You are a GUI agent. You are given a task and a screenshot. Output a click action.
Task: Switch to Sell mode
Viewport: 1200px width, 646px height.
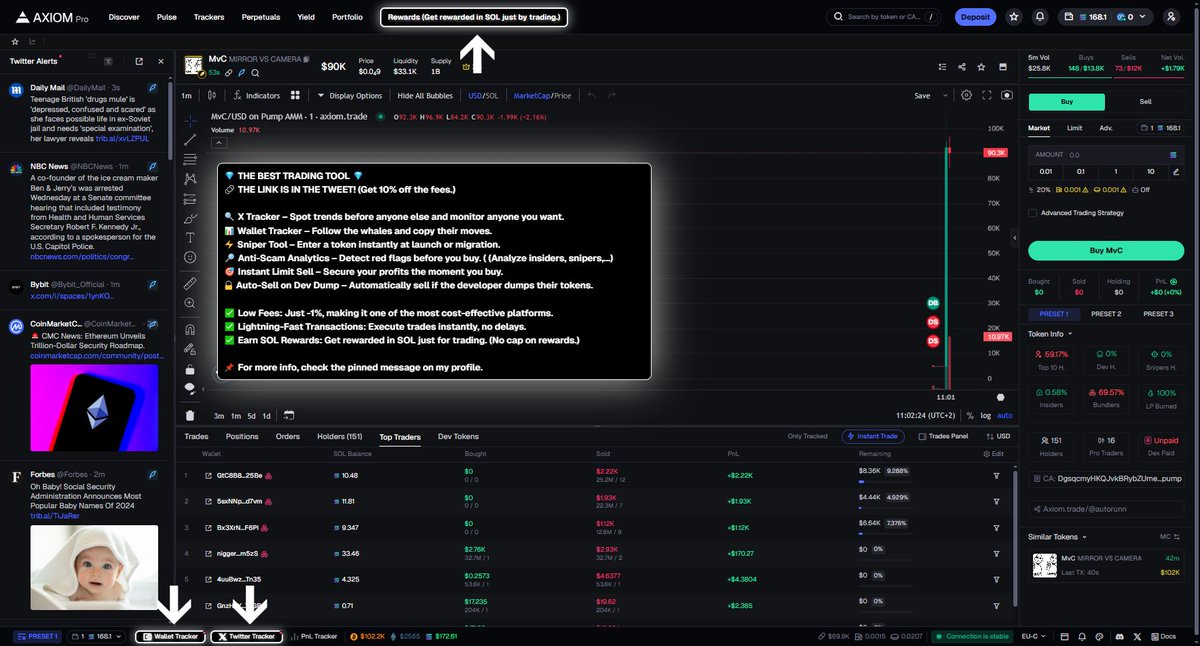click(1145, 102)
